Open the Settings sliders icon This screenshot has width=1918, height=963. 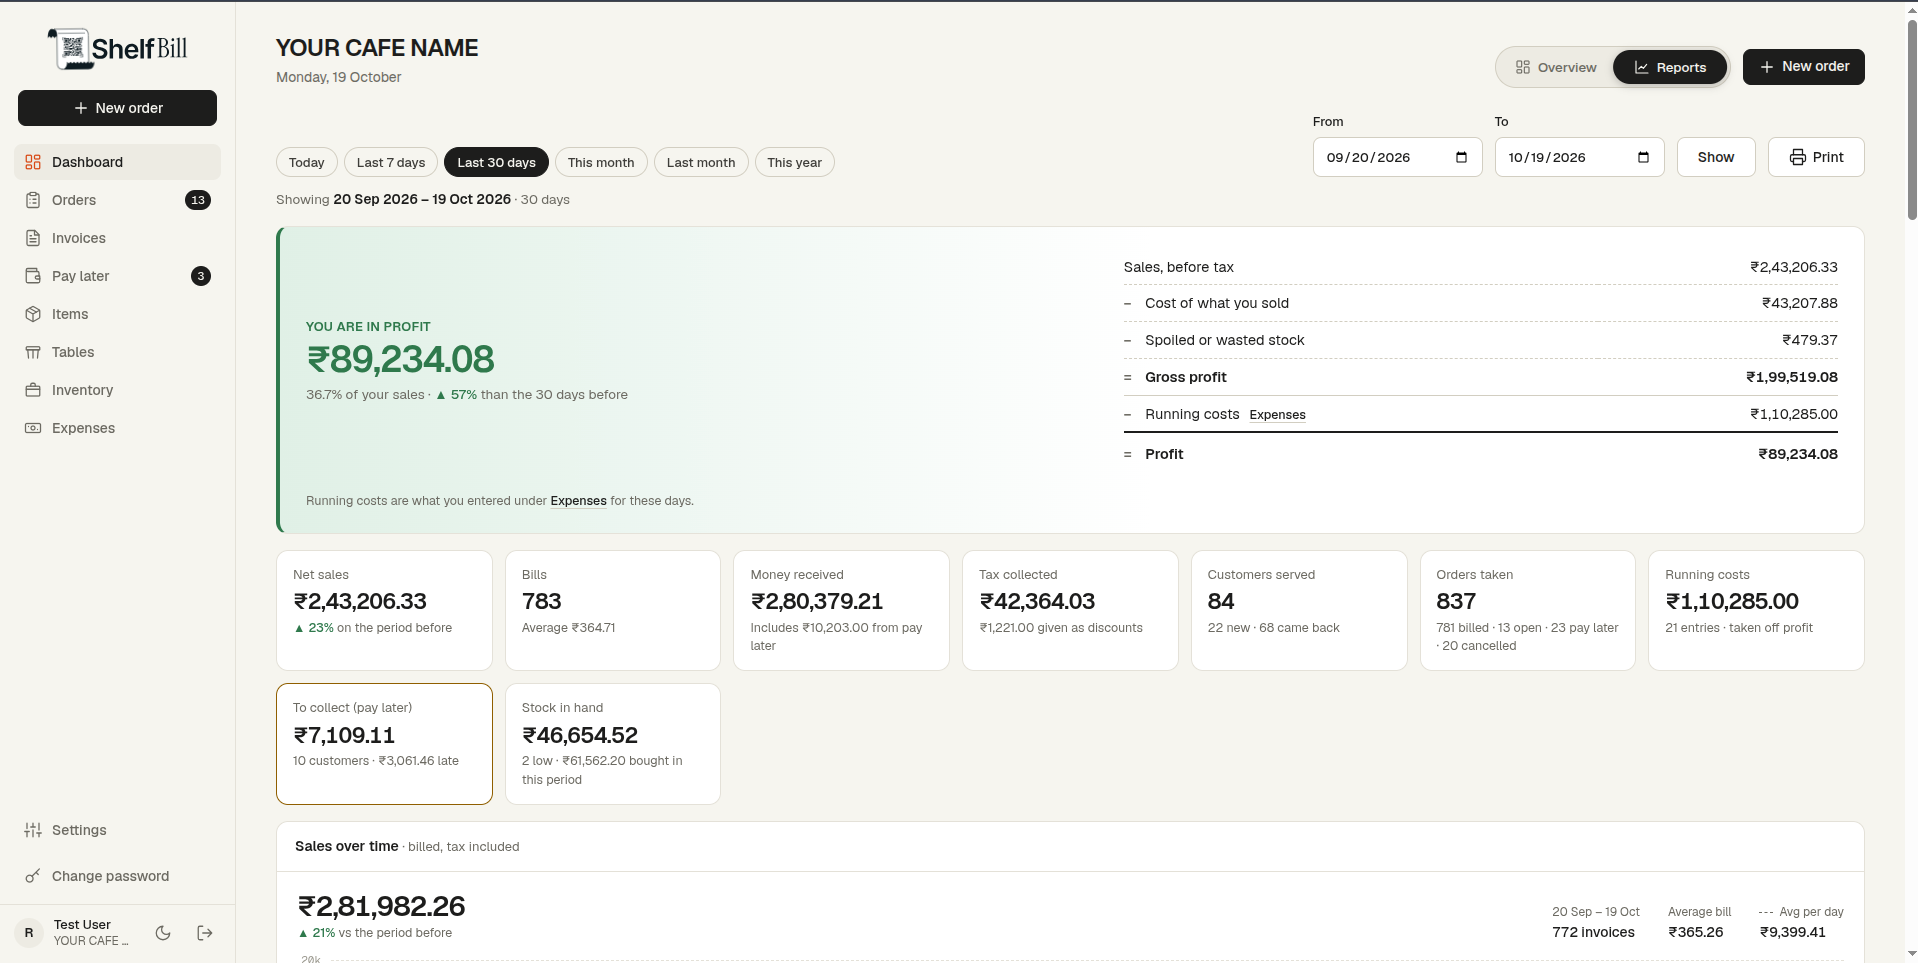[x=33, y=830]
